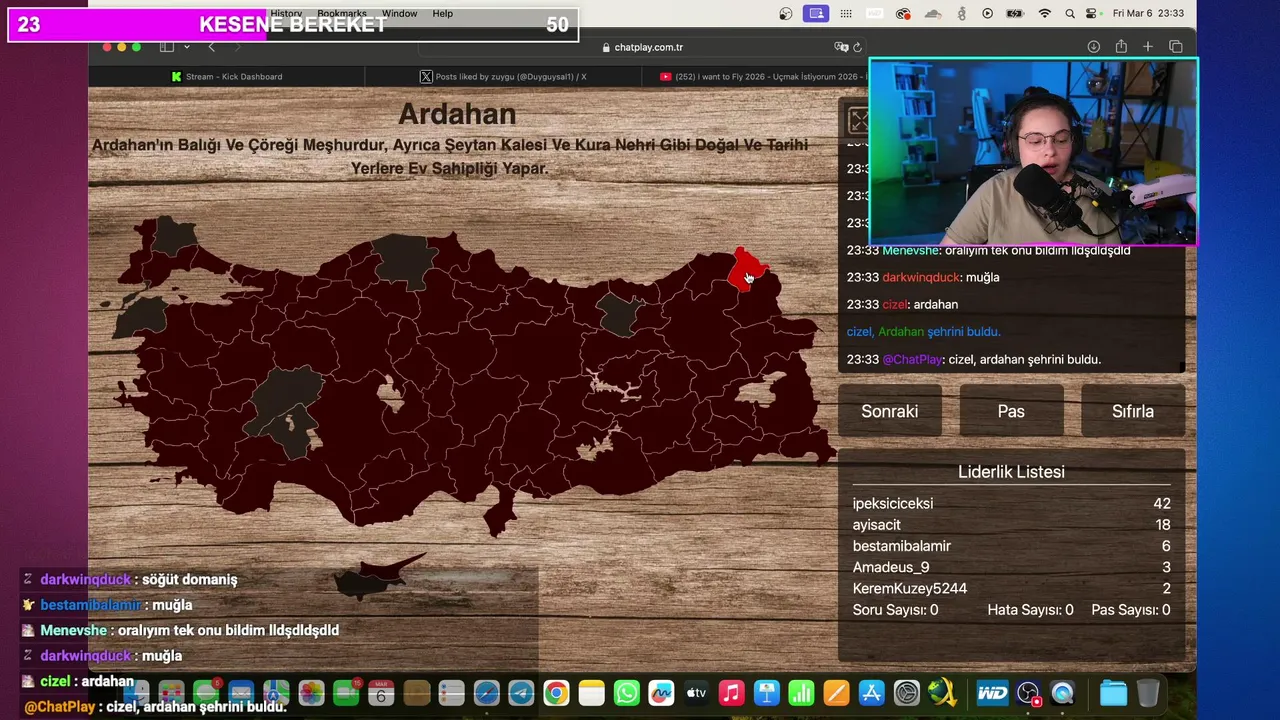Open the Window menu
The image size is (1280, 720).
point(400,13)
